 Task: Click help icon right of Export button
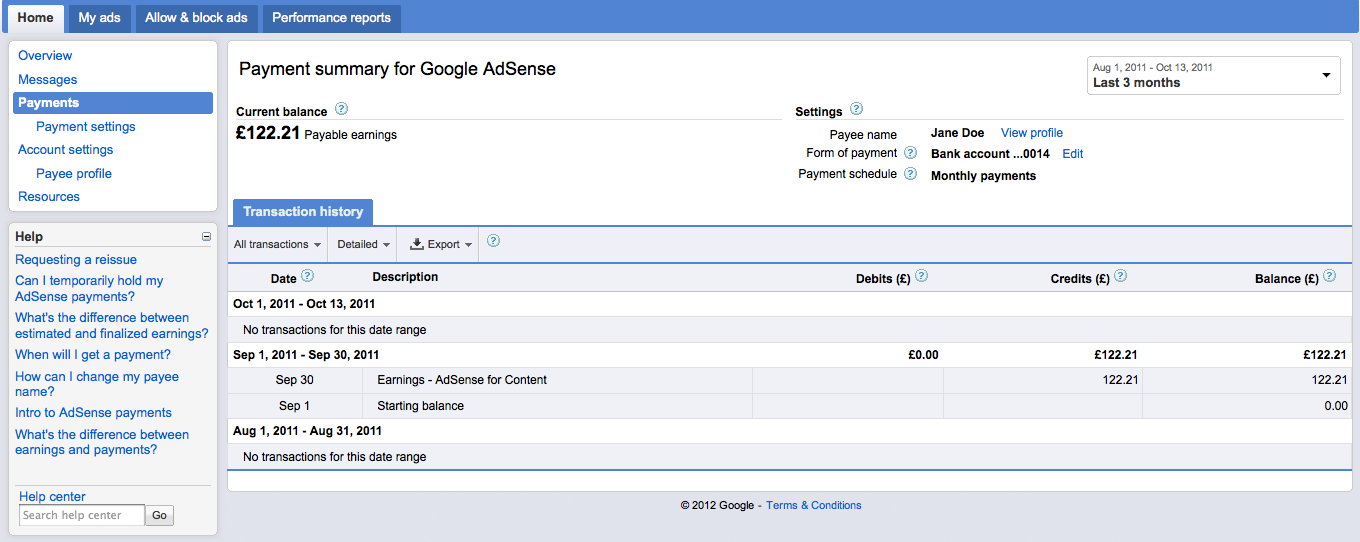[x=493, y=242]
